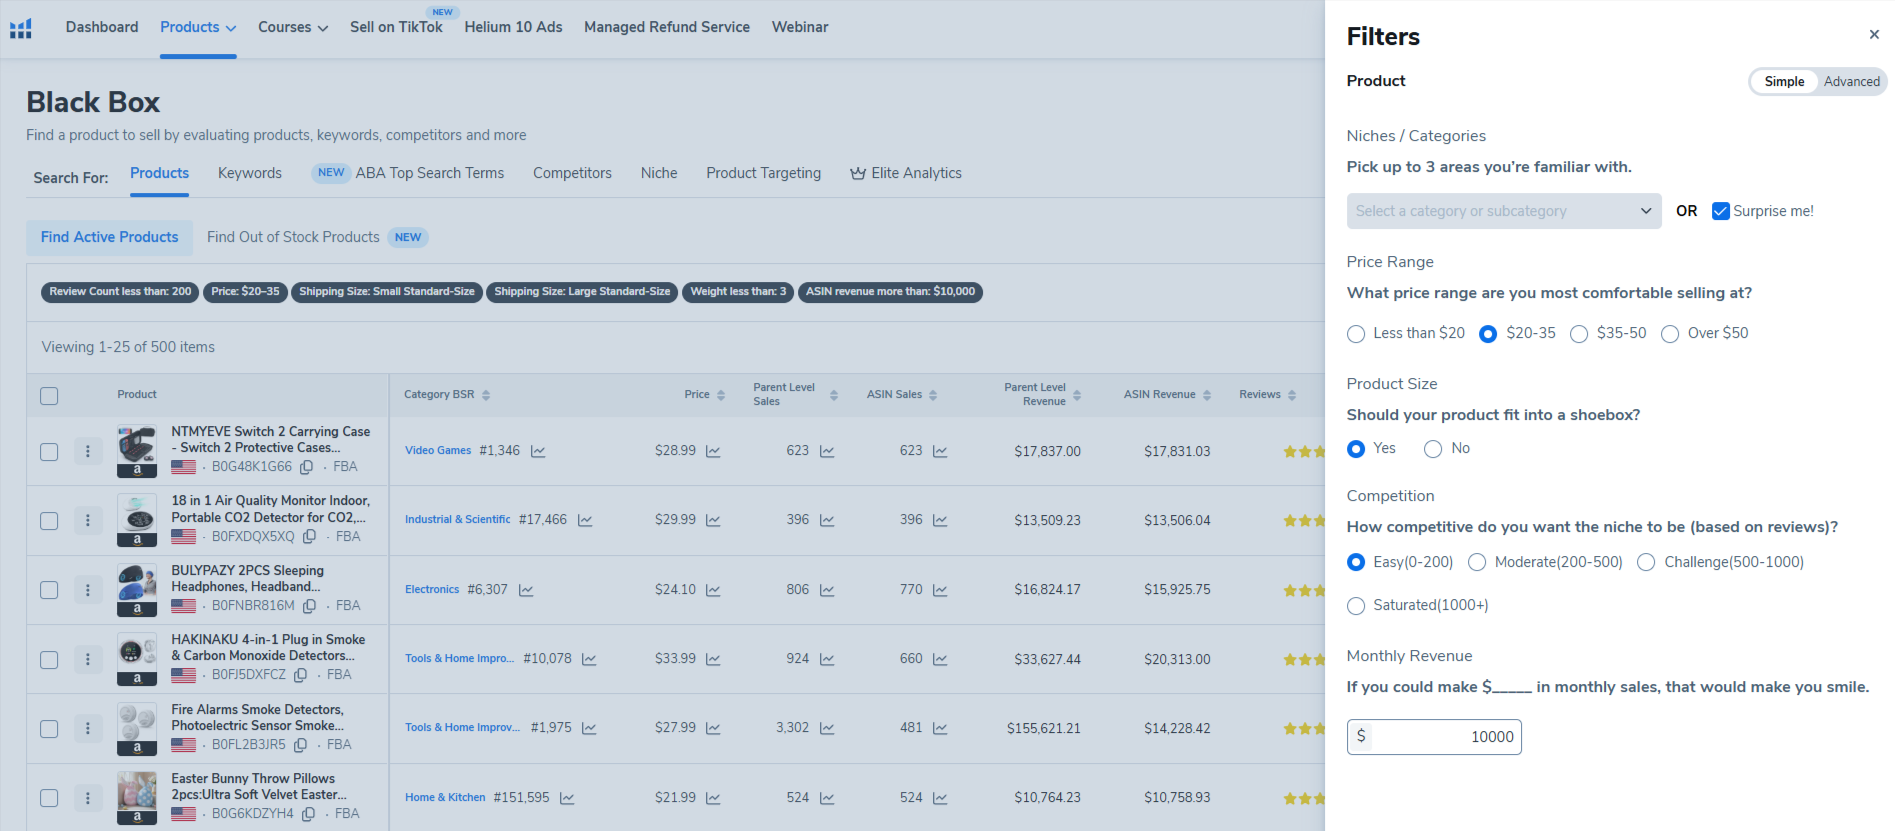Open Helium 10 Ads page
Viewport: 1895px width, 831px height.
tap(513, 27)
